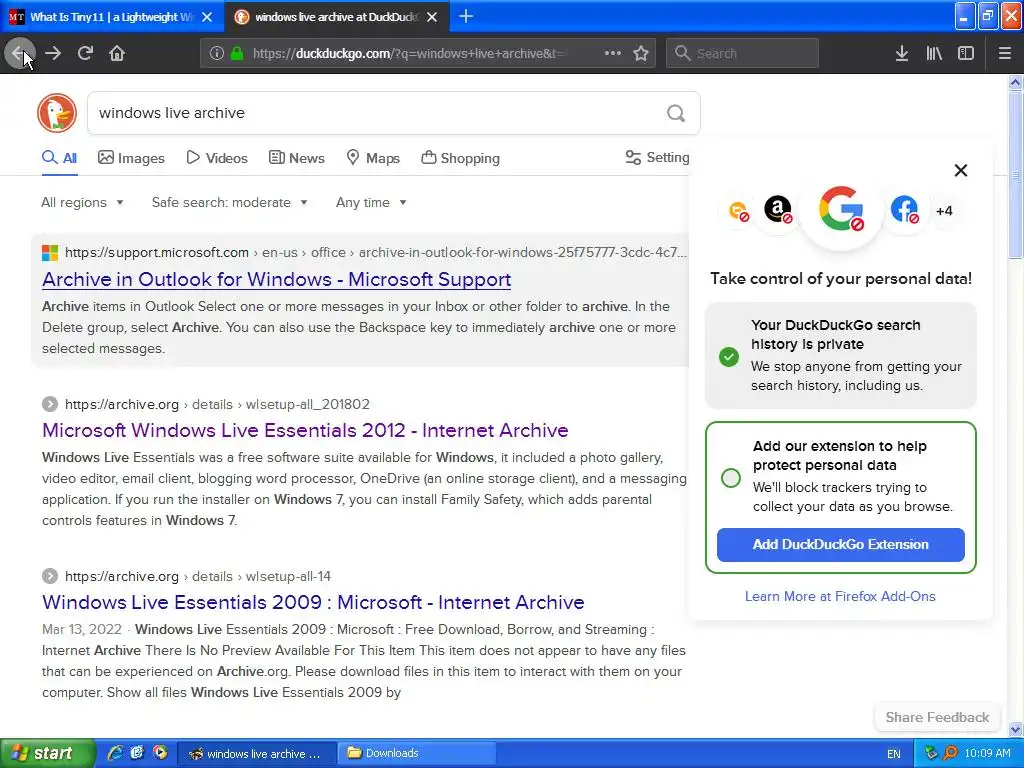Toggle the empty circle for extension step
The image size is (1024, 768).
point(731,478)
